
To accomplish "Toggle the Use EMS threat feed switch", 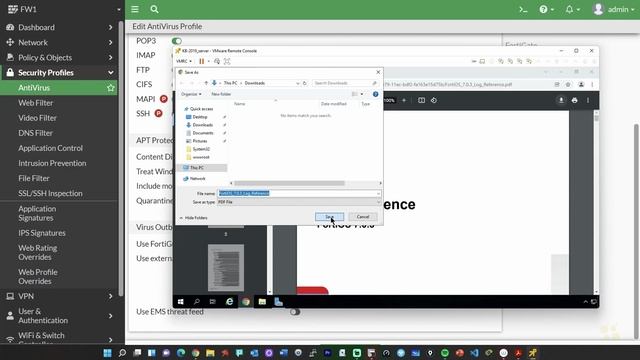I will pos(295,312).
